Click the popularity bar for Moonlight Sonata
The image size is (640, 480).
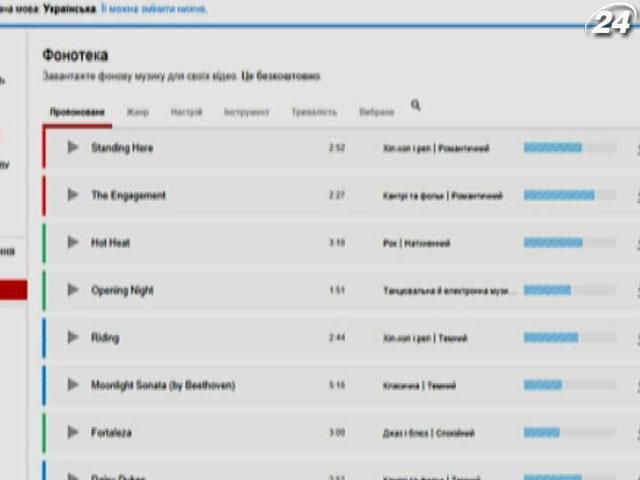coord(570,385)
